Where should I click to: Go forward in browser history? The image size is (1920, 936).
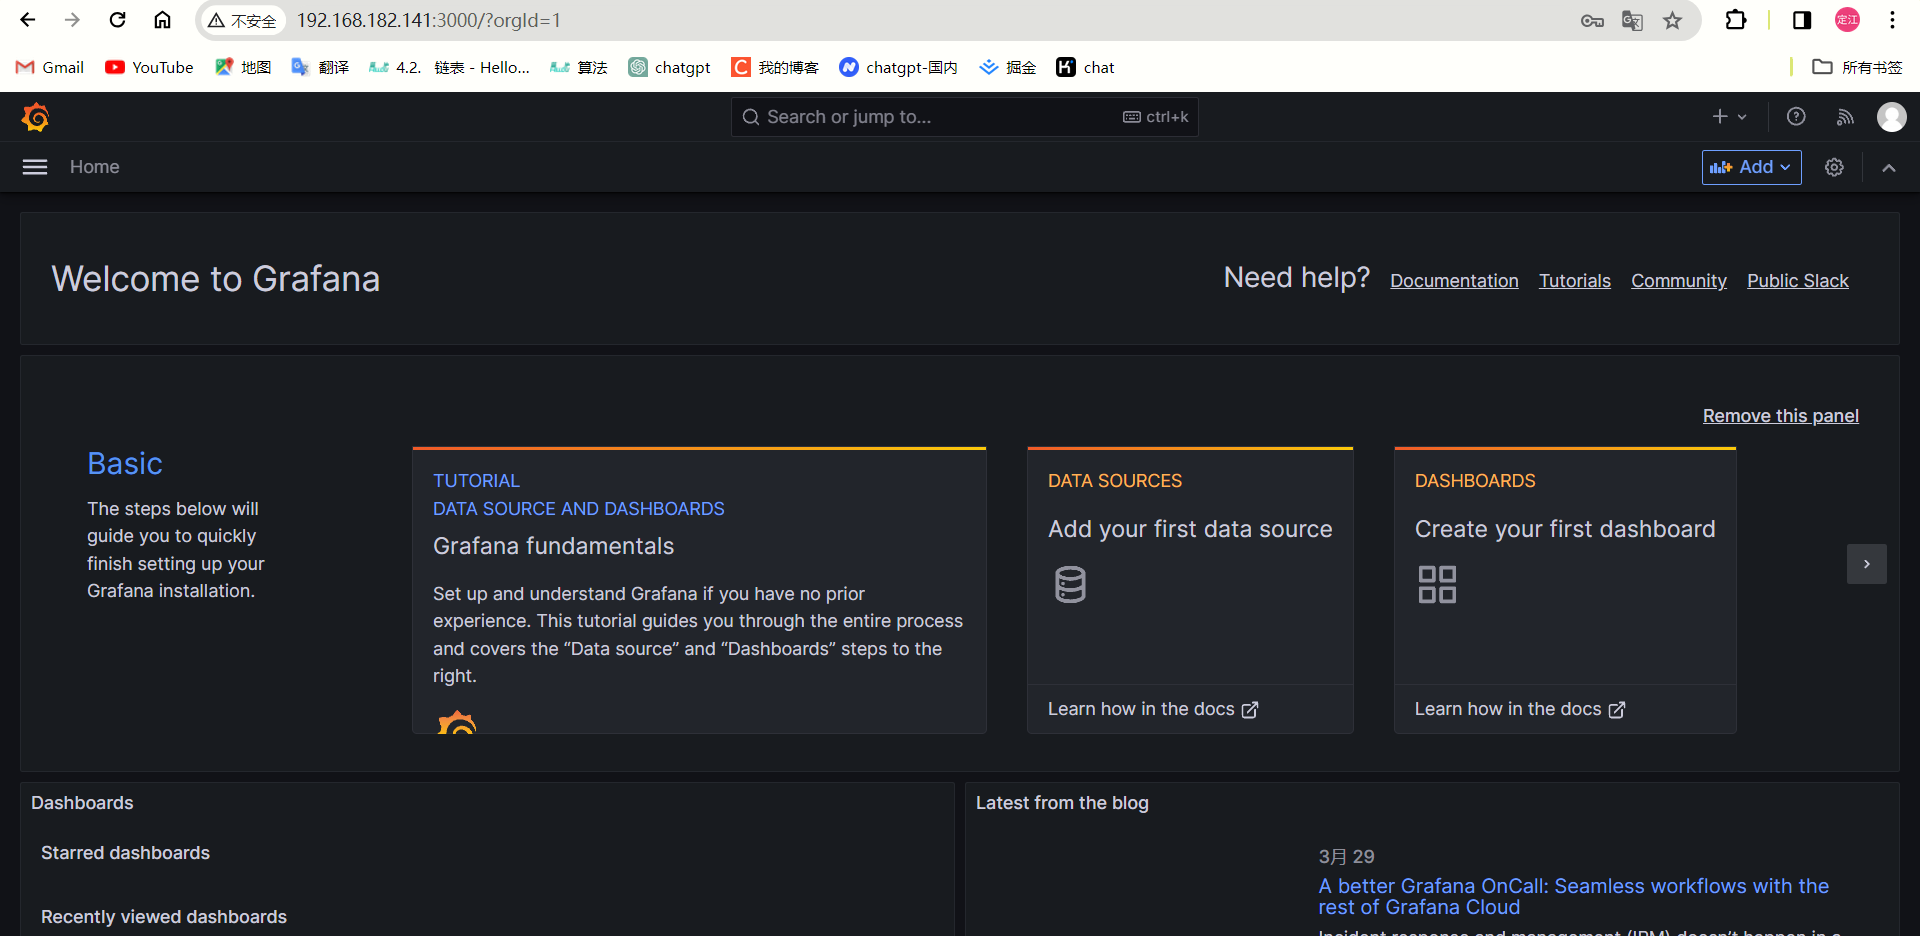pyautogui.click(x=72, y=20)
